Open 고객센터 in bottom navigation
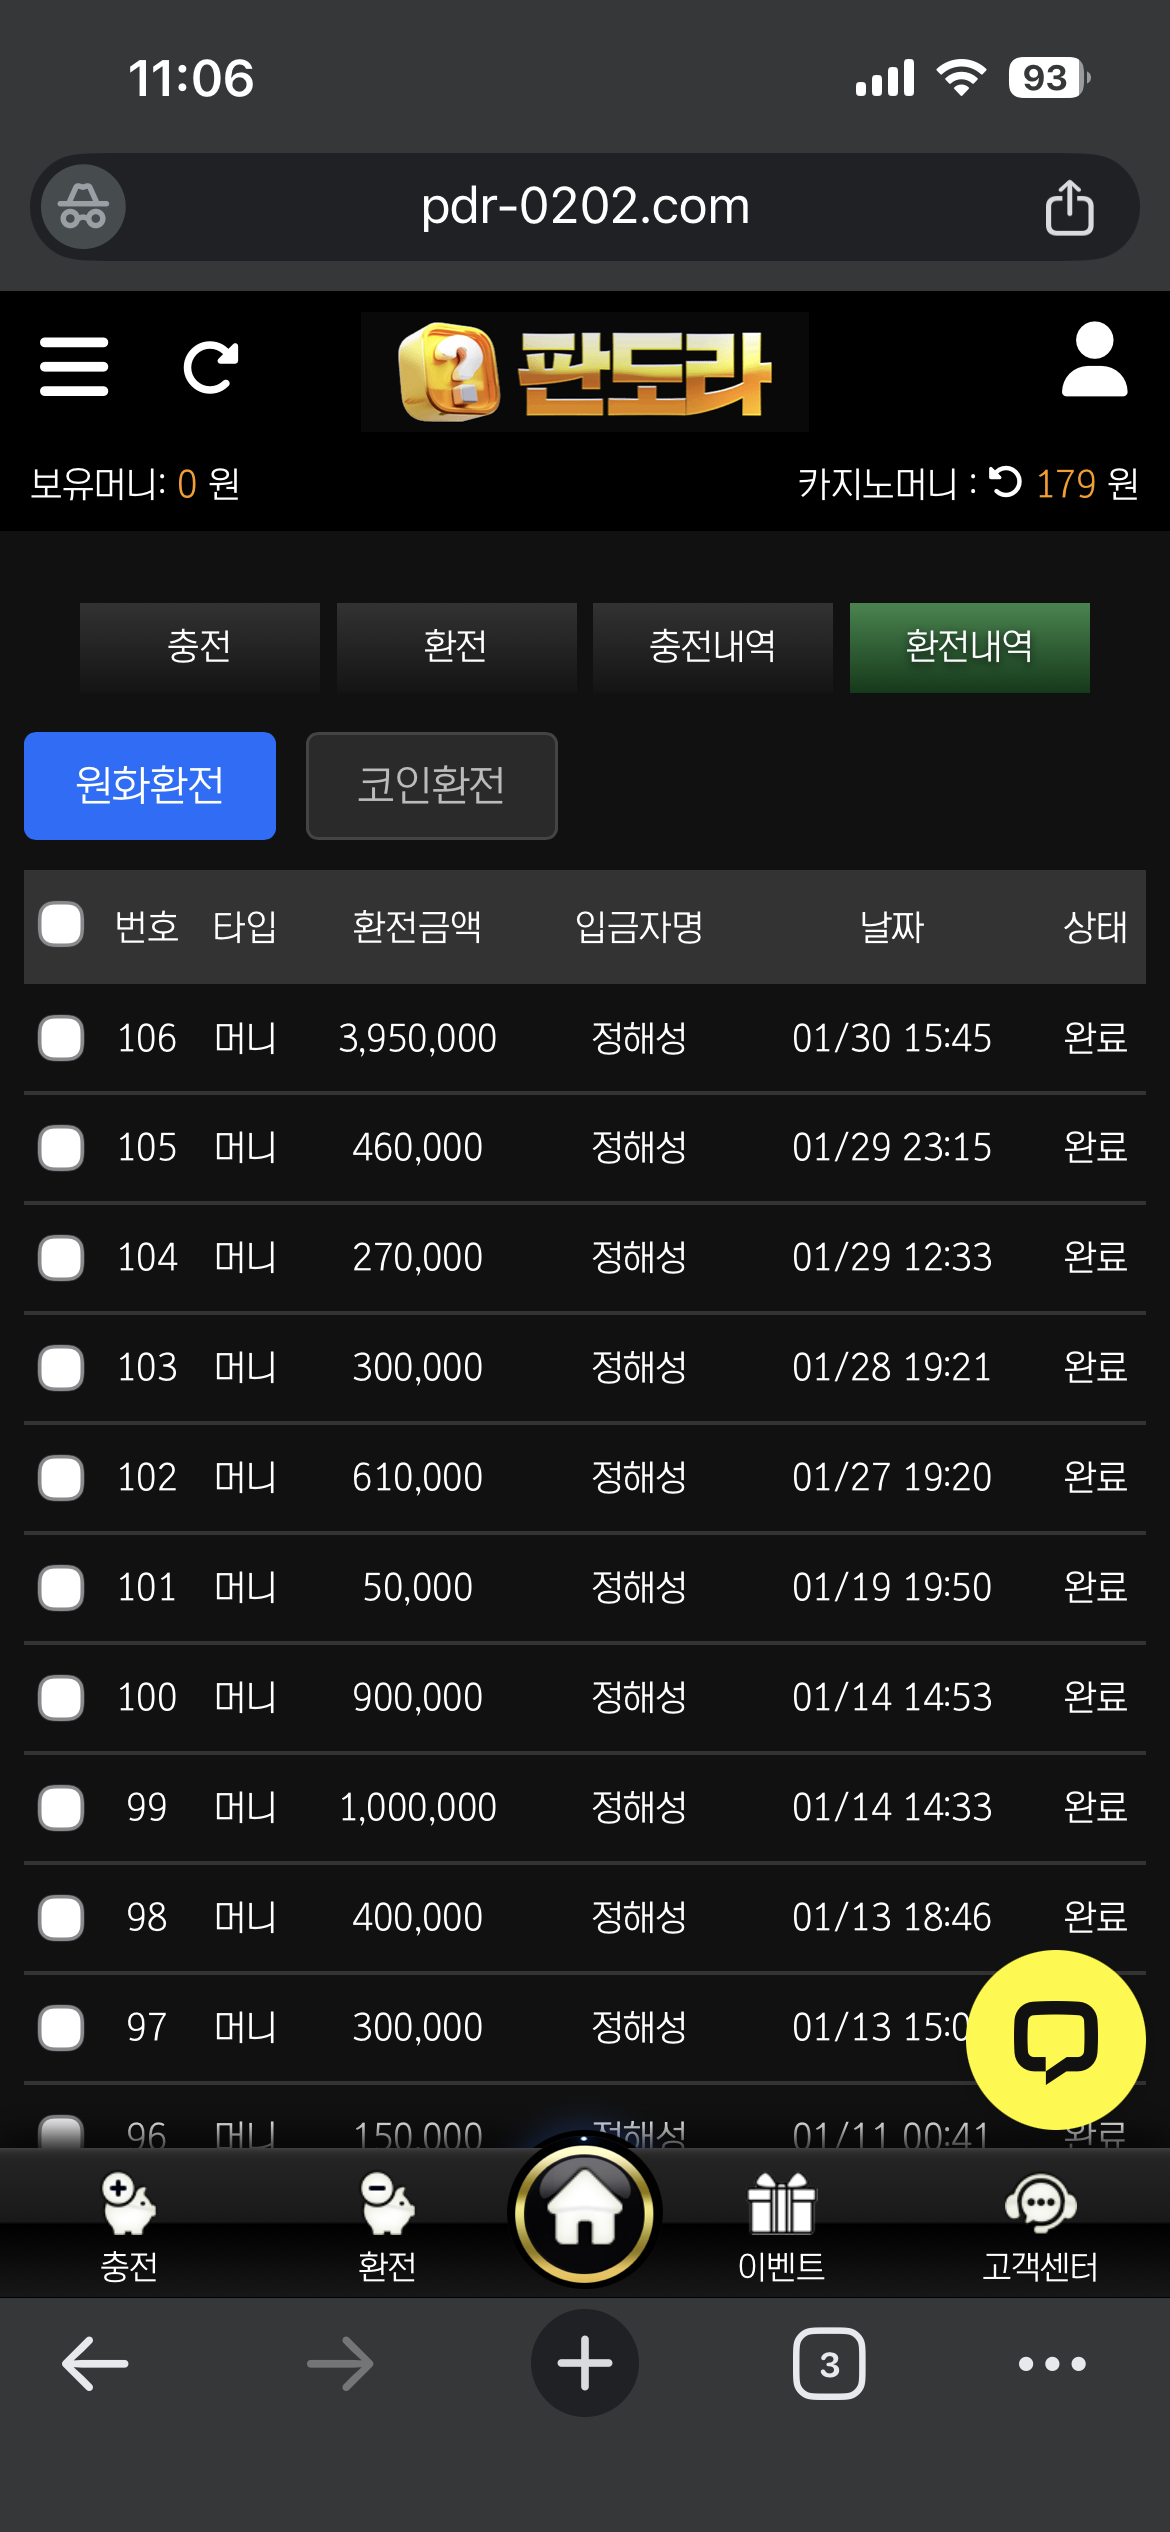The height and width of the screenshot is (2532, 1170). [1040, 2226]
